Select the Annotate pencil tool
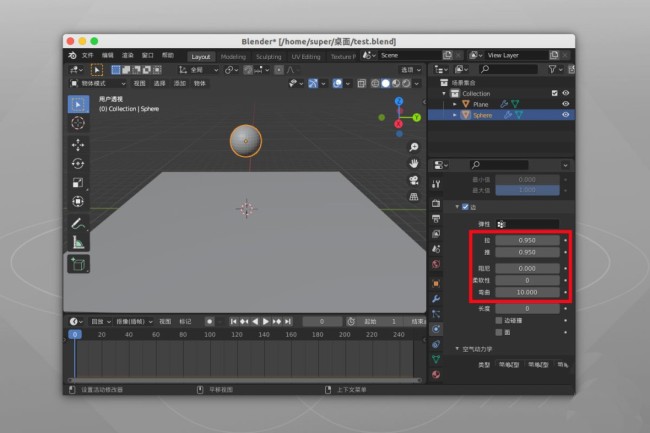This screenshot has height=433, width=650. coord(78,224)
